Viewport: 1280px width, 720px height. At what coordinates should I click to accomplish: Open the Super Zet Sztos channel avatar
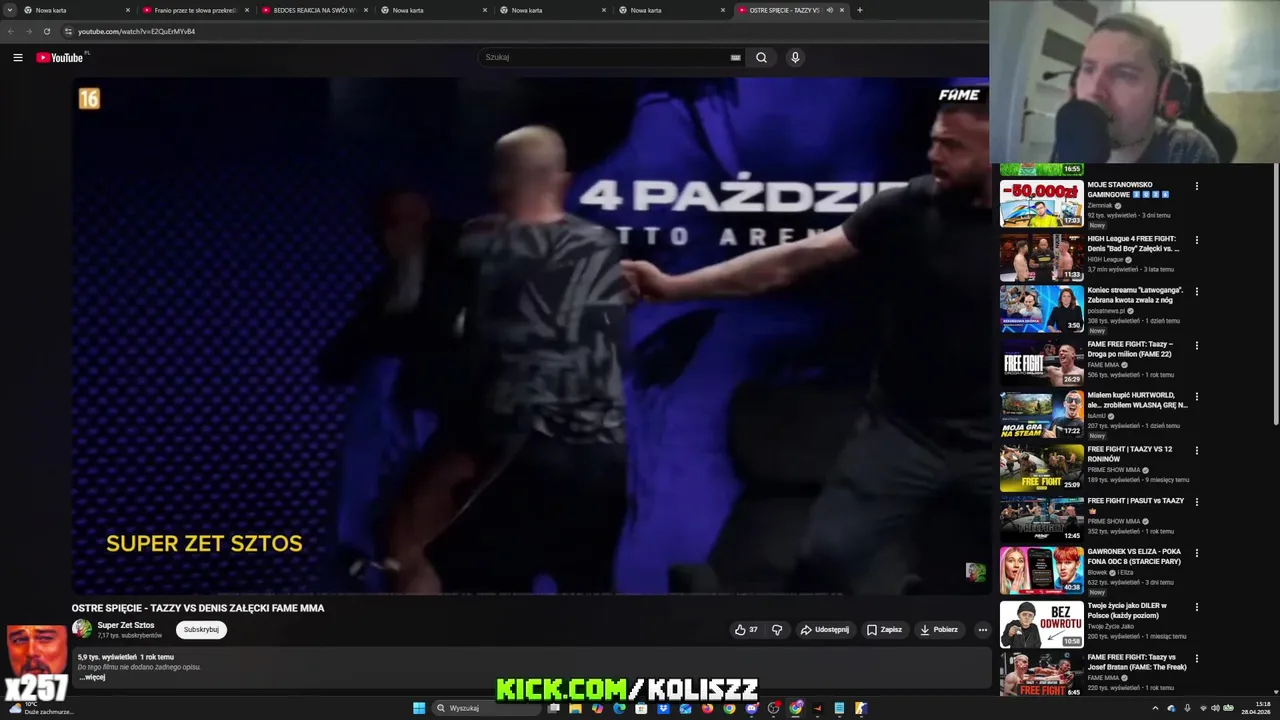click(x=82, y=629)
